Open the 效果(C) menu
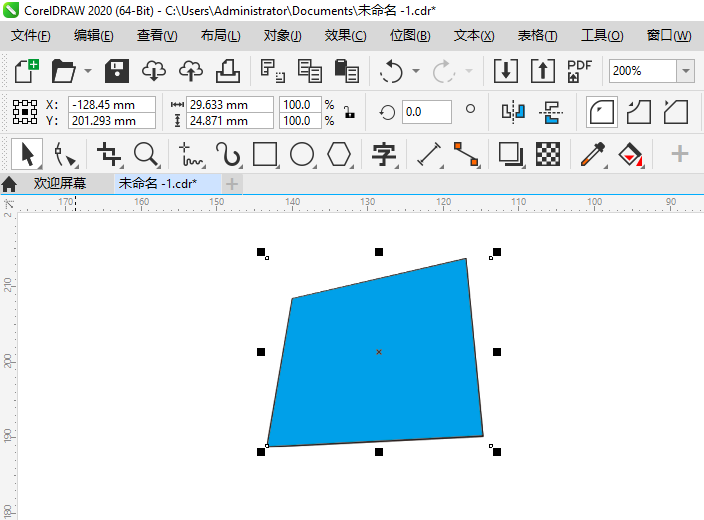Image resolution: width=704 pixels, height=520 pixels. point(345,35)
